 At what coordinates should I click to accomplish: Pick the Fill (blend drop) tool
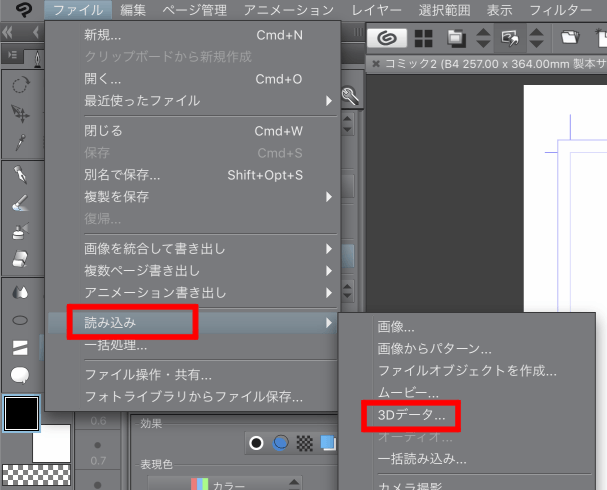[x=19, y=292]
